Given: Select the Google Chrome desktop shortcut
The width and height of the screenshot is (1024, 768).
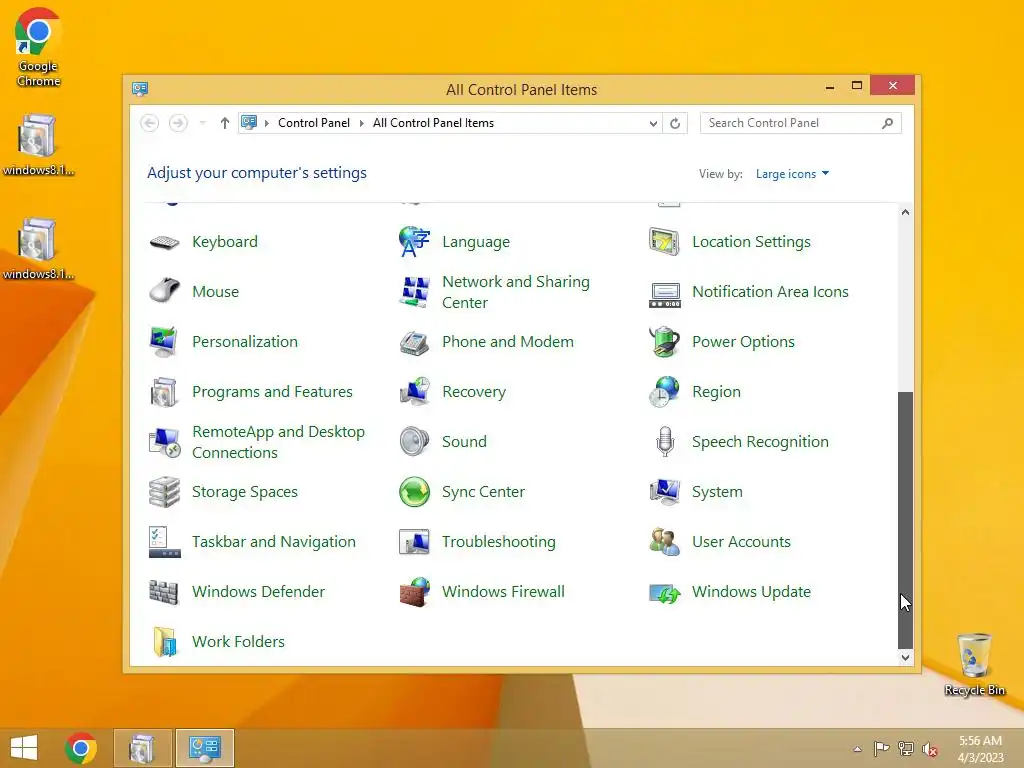Looking at the screenshot, I should point(38,47).
